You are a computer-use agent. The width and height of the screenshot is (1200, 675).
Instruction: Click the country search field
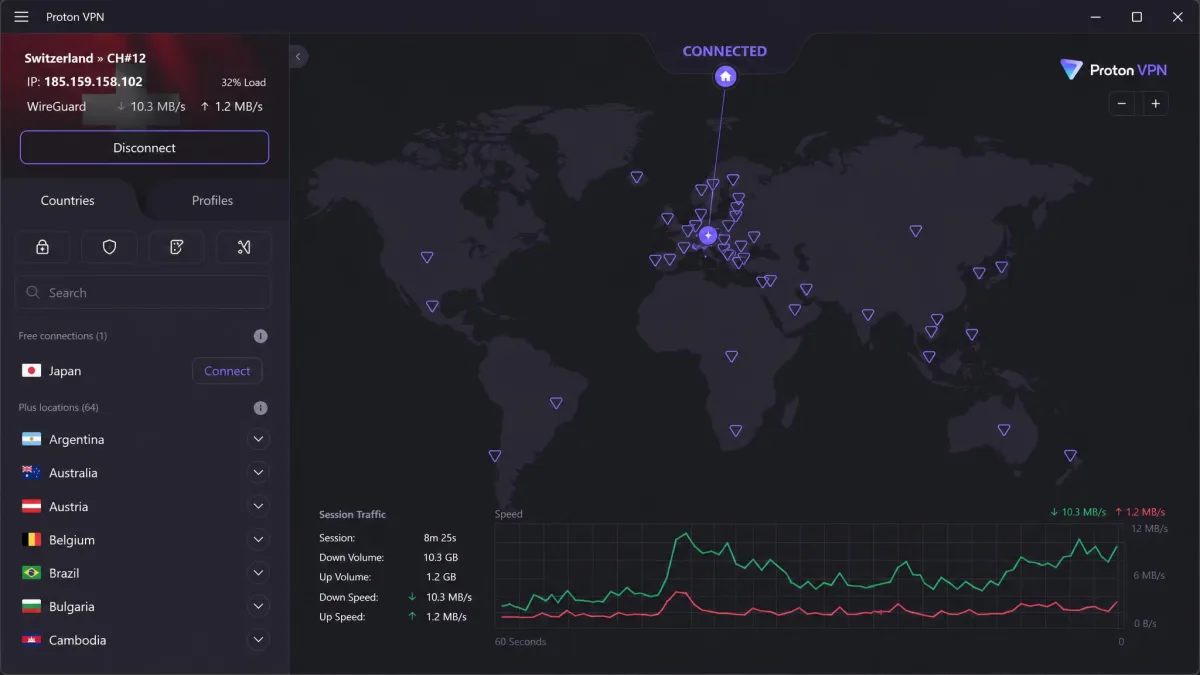pyautogui.click(x=143, y=293)
